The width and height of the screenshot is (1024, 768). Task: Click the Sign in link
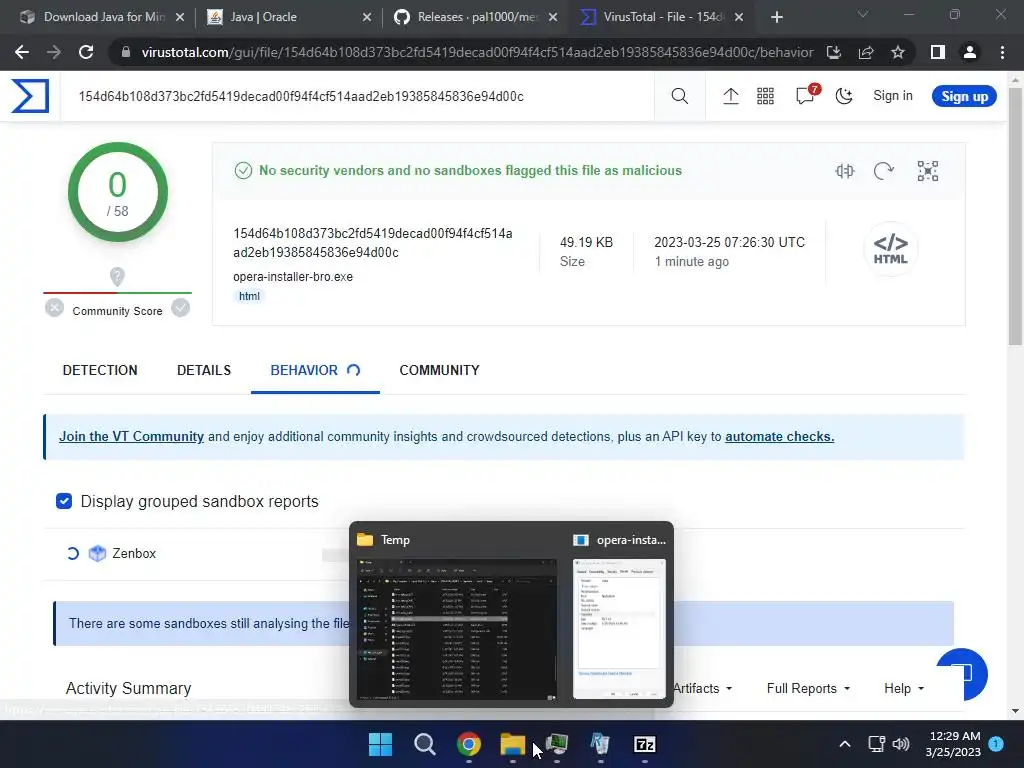tap(893, 96)
